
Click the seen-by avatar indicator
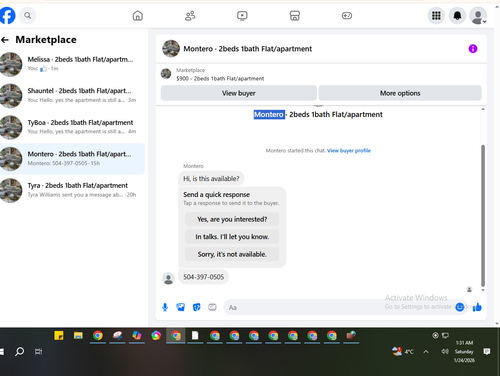click(x=469, y=290)
